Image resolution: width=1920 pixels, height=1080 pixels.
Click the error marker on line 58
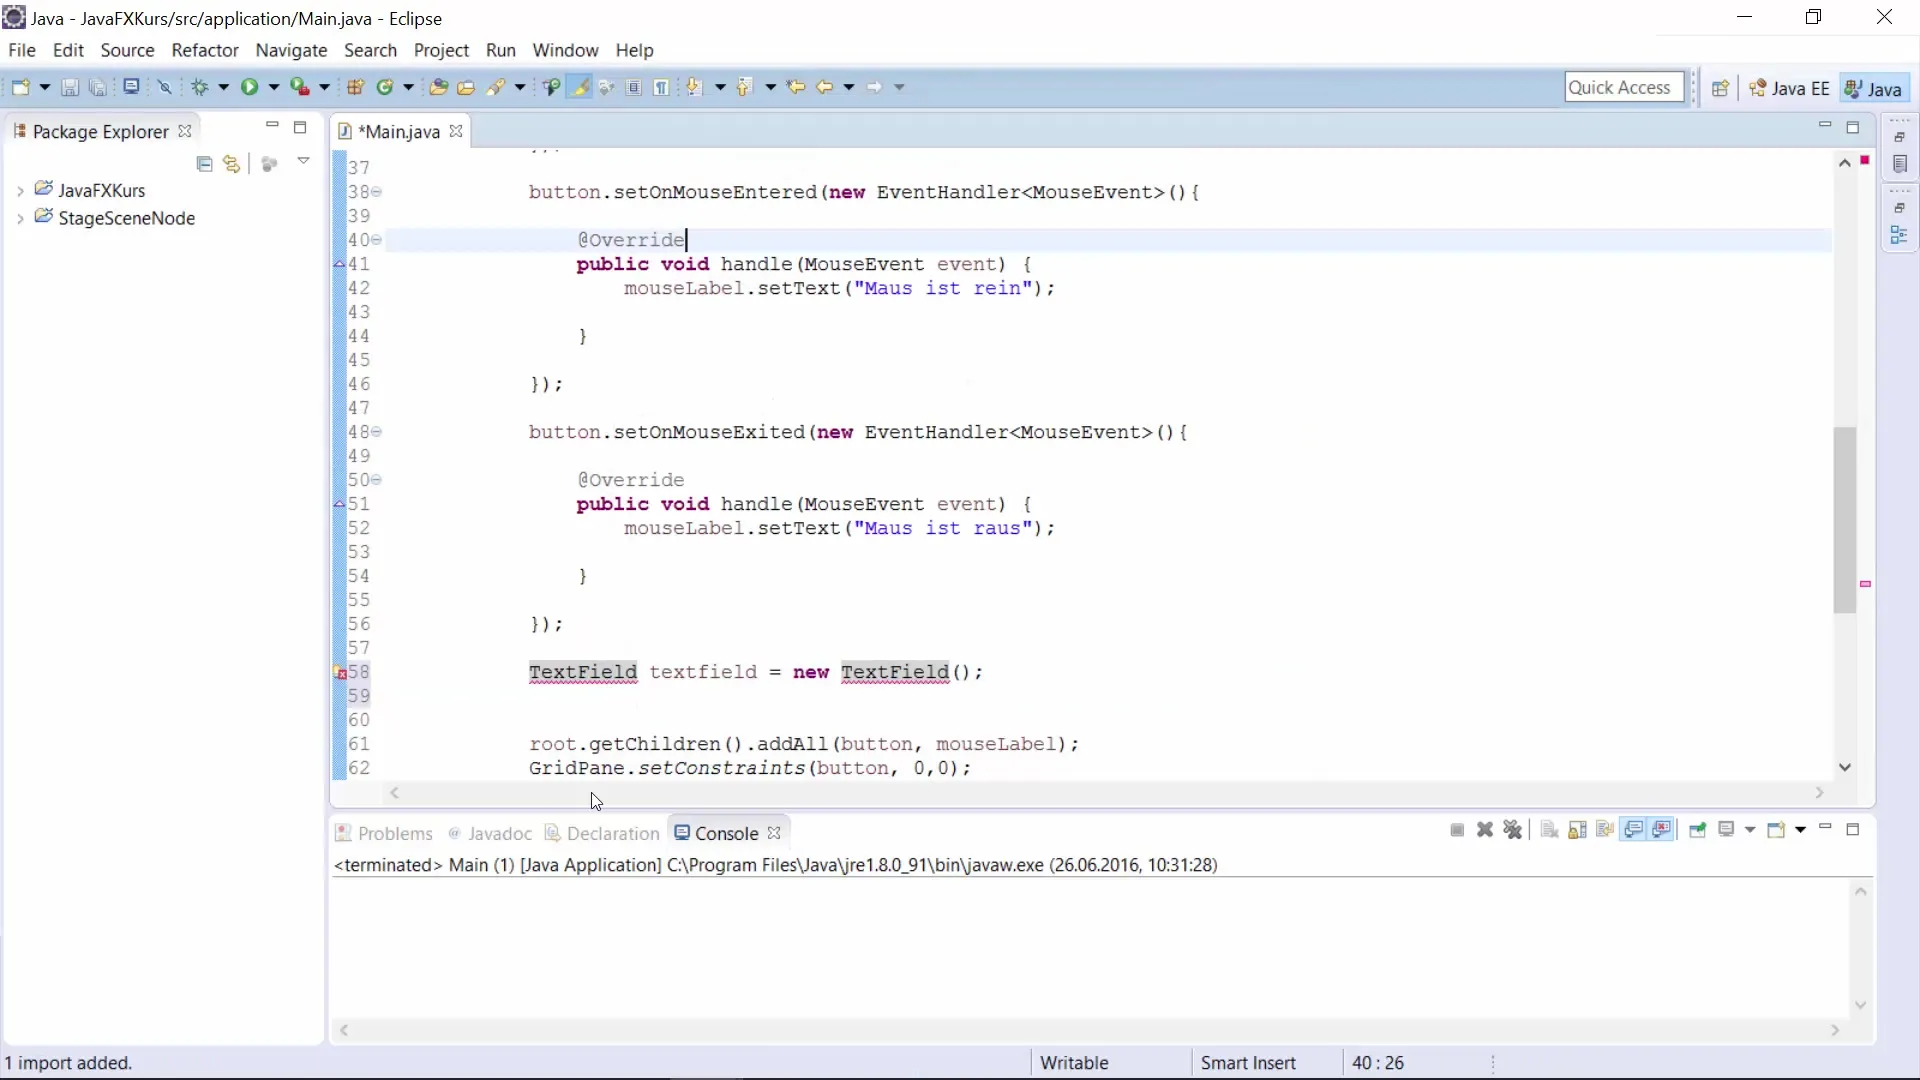coord(340,673)
